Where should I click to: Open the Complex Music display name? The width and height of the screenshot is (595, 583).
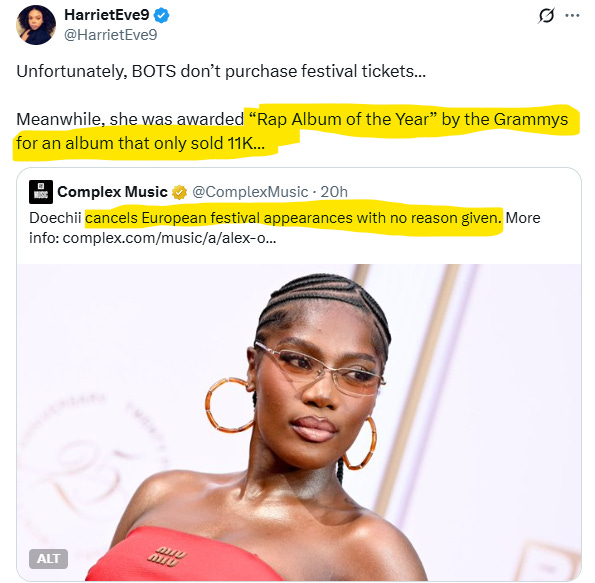(x=112, y=192)
